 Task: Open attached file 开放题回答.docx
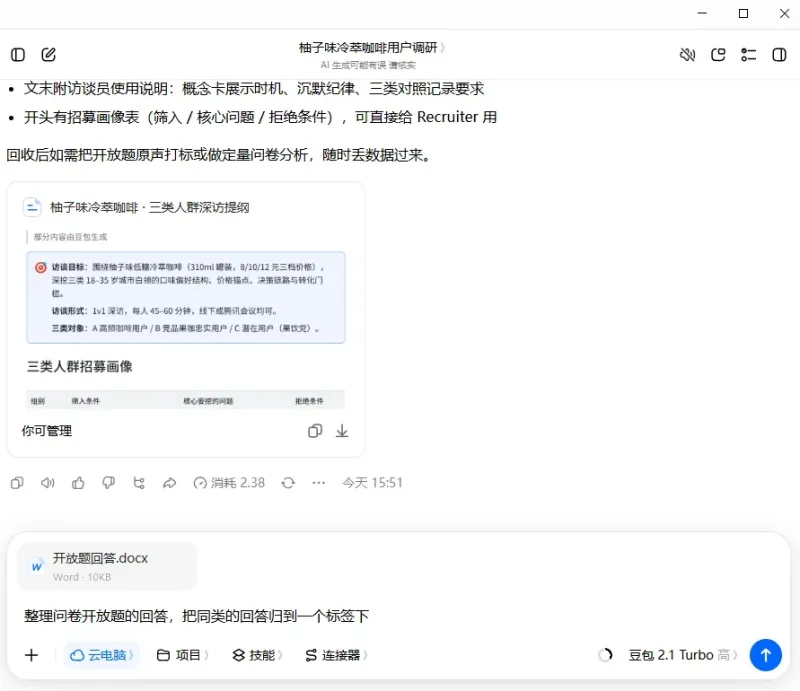107,566
